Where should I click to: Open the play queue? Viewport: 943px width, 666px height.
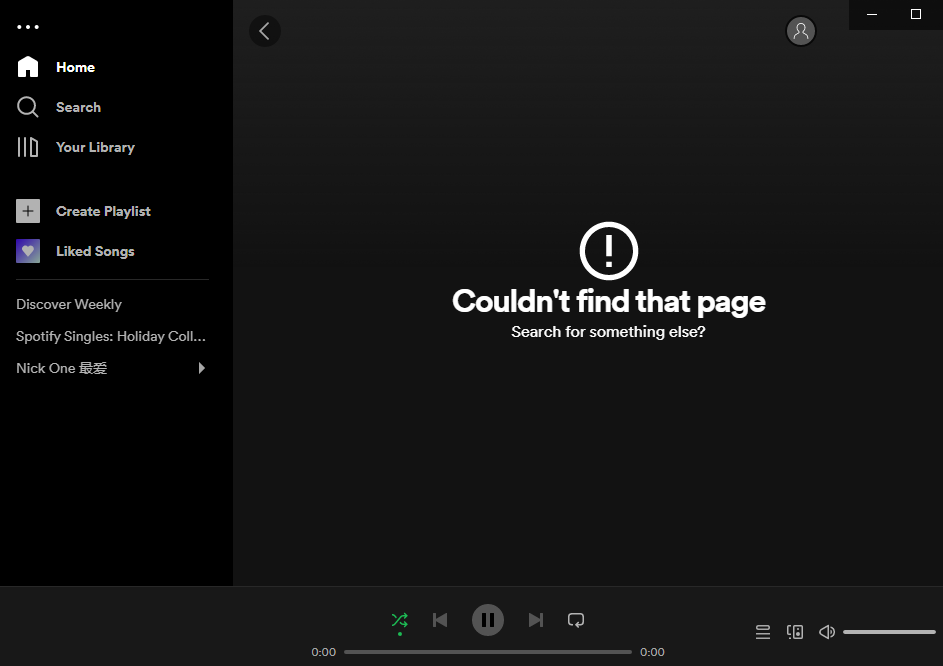tap(763, 632)
